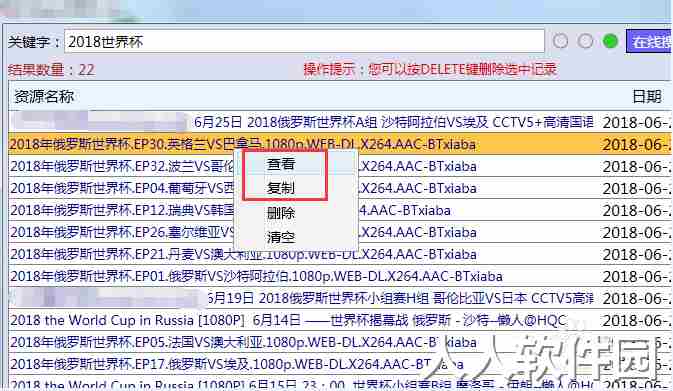The height and width of the screenshot is (391, 673).
Task: Select the EP01 俄罗斯VS沙特阿拉伯 row
Action: coord(340,276)
